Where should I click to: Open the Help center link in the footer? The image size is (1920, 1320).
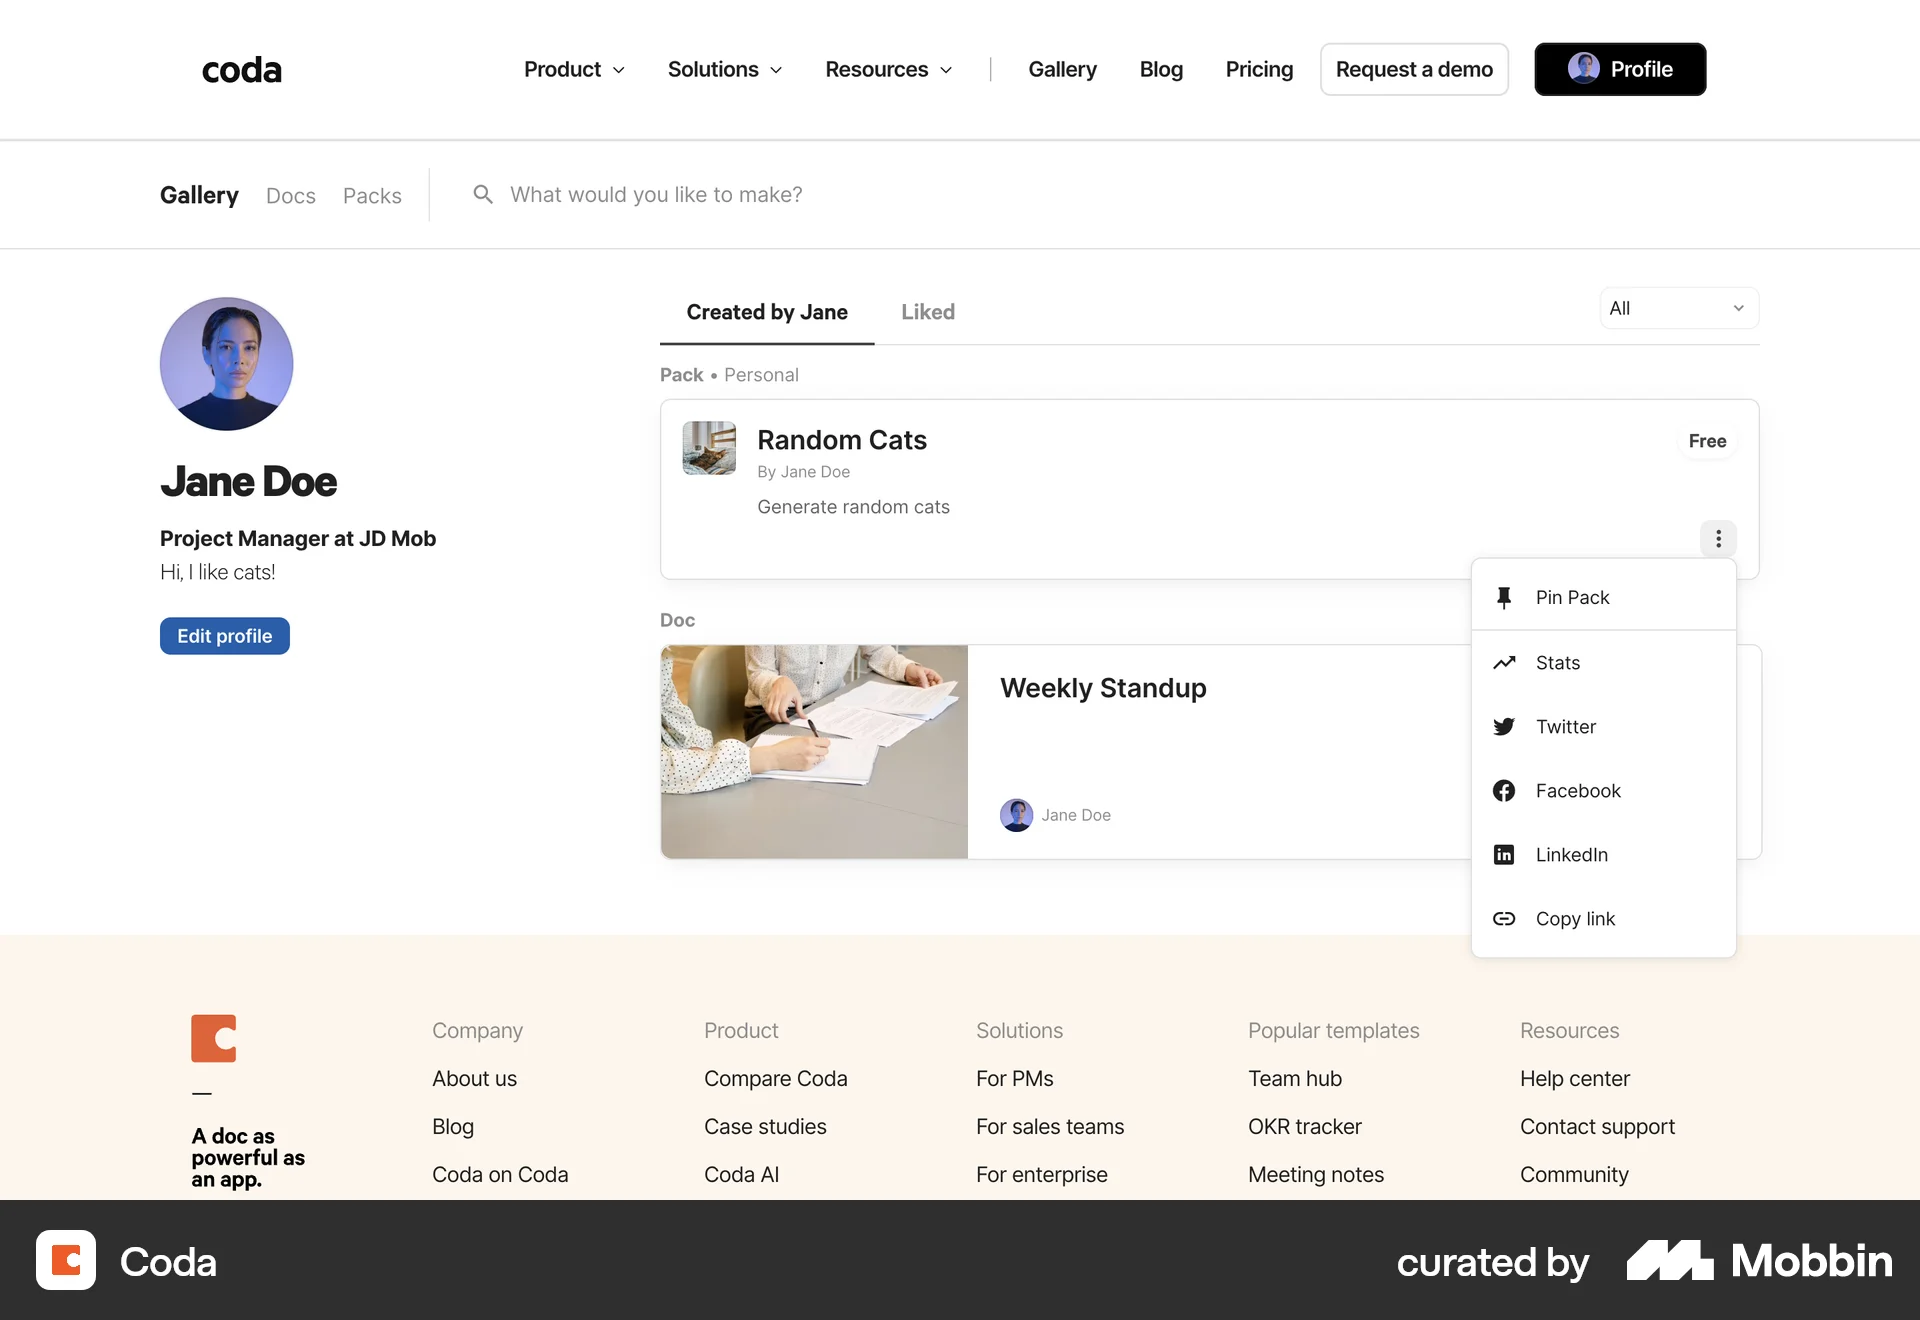pyautogui.click(x=1574, y=1078)
